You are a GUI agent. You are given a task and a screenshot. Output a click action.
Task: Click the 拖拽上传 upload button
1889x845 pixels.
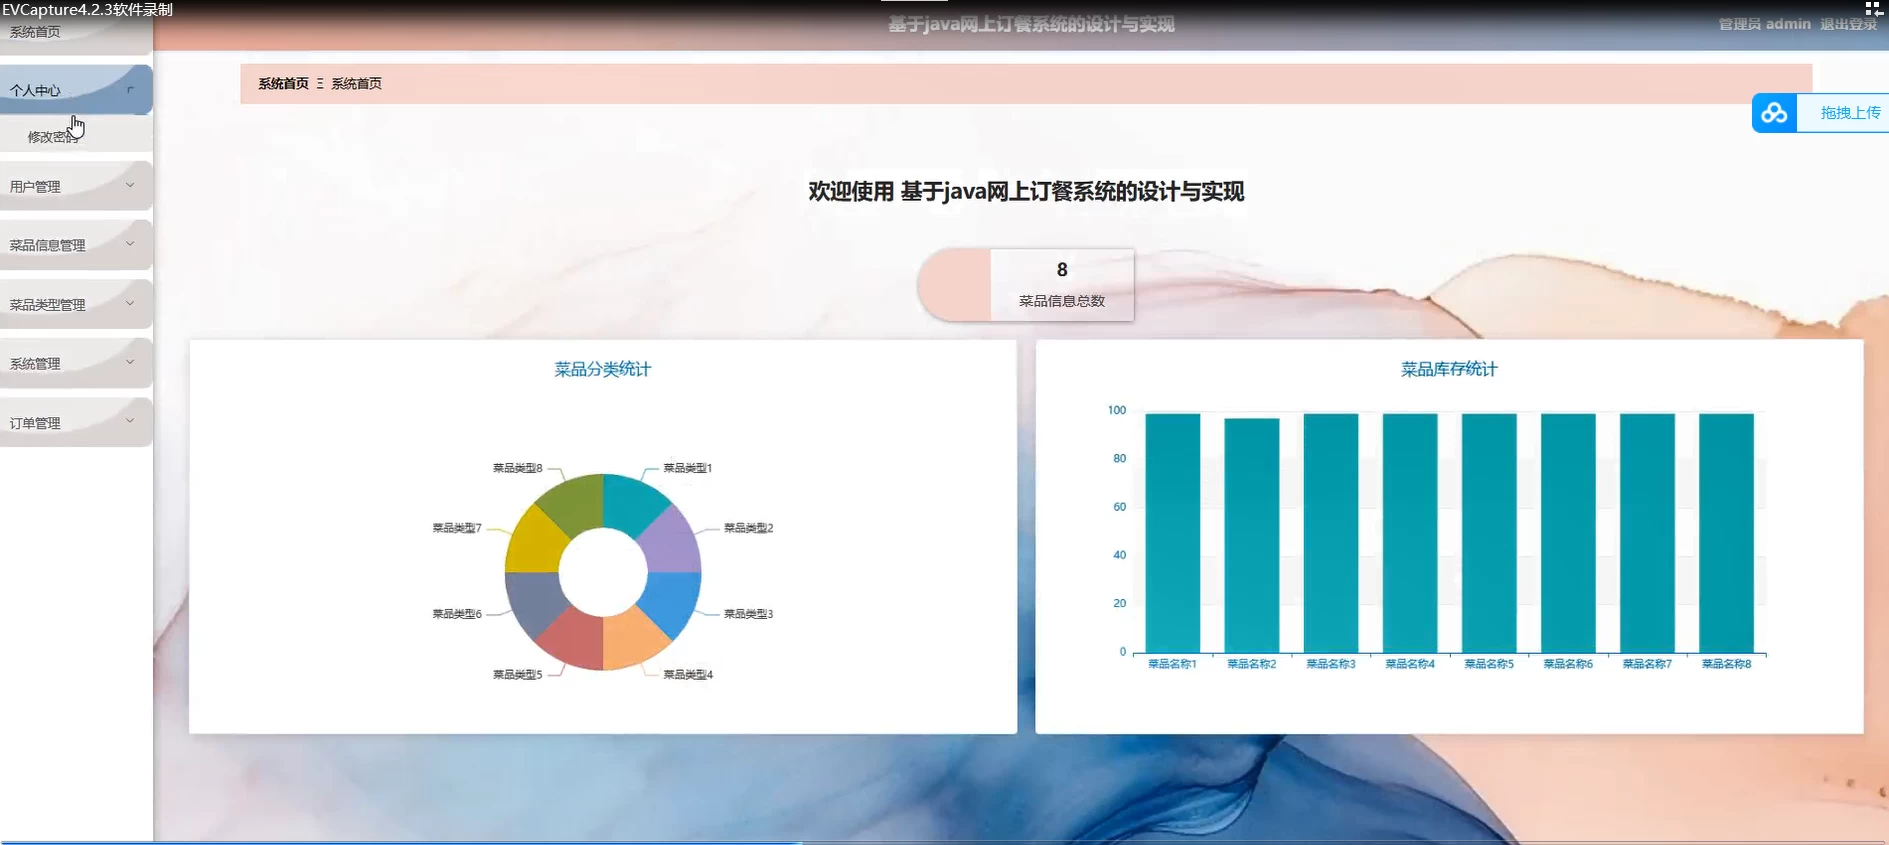[1850, 113]
